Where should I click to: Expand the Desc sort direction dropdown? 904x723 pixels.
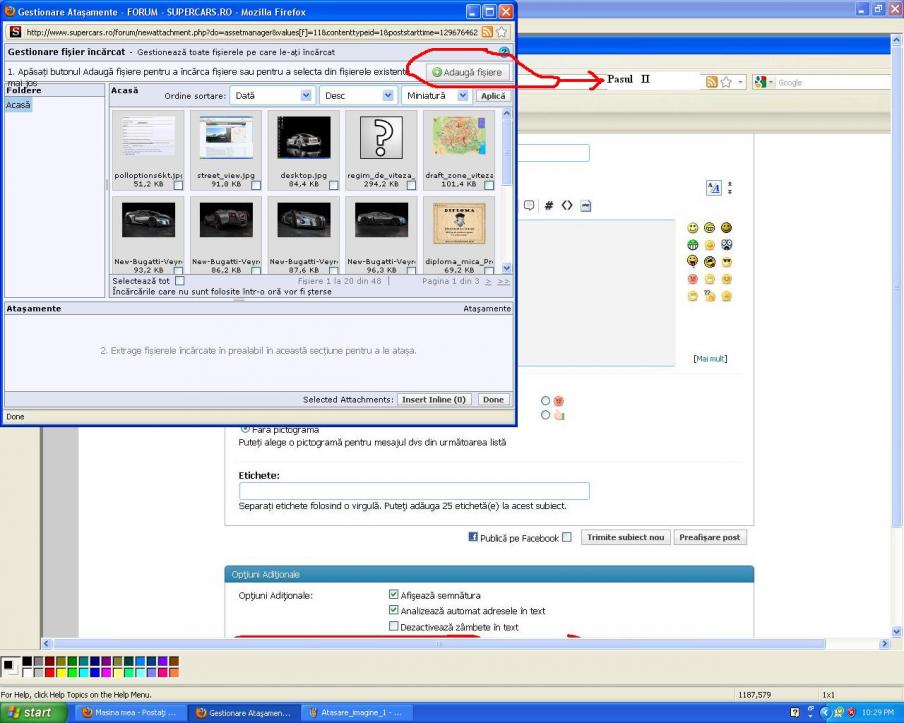click(358, 96)
